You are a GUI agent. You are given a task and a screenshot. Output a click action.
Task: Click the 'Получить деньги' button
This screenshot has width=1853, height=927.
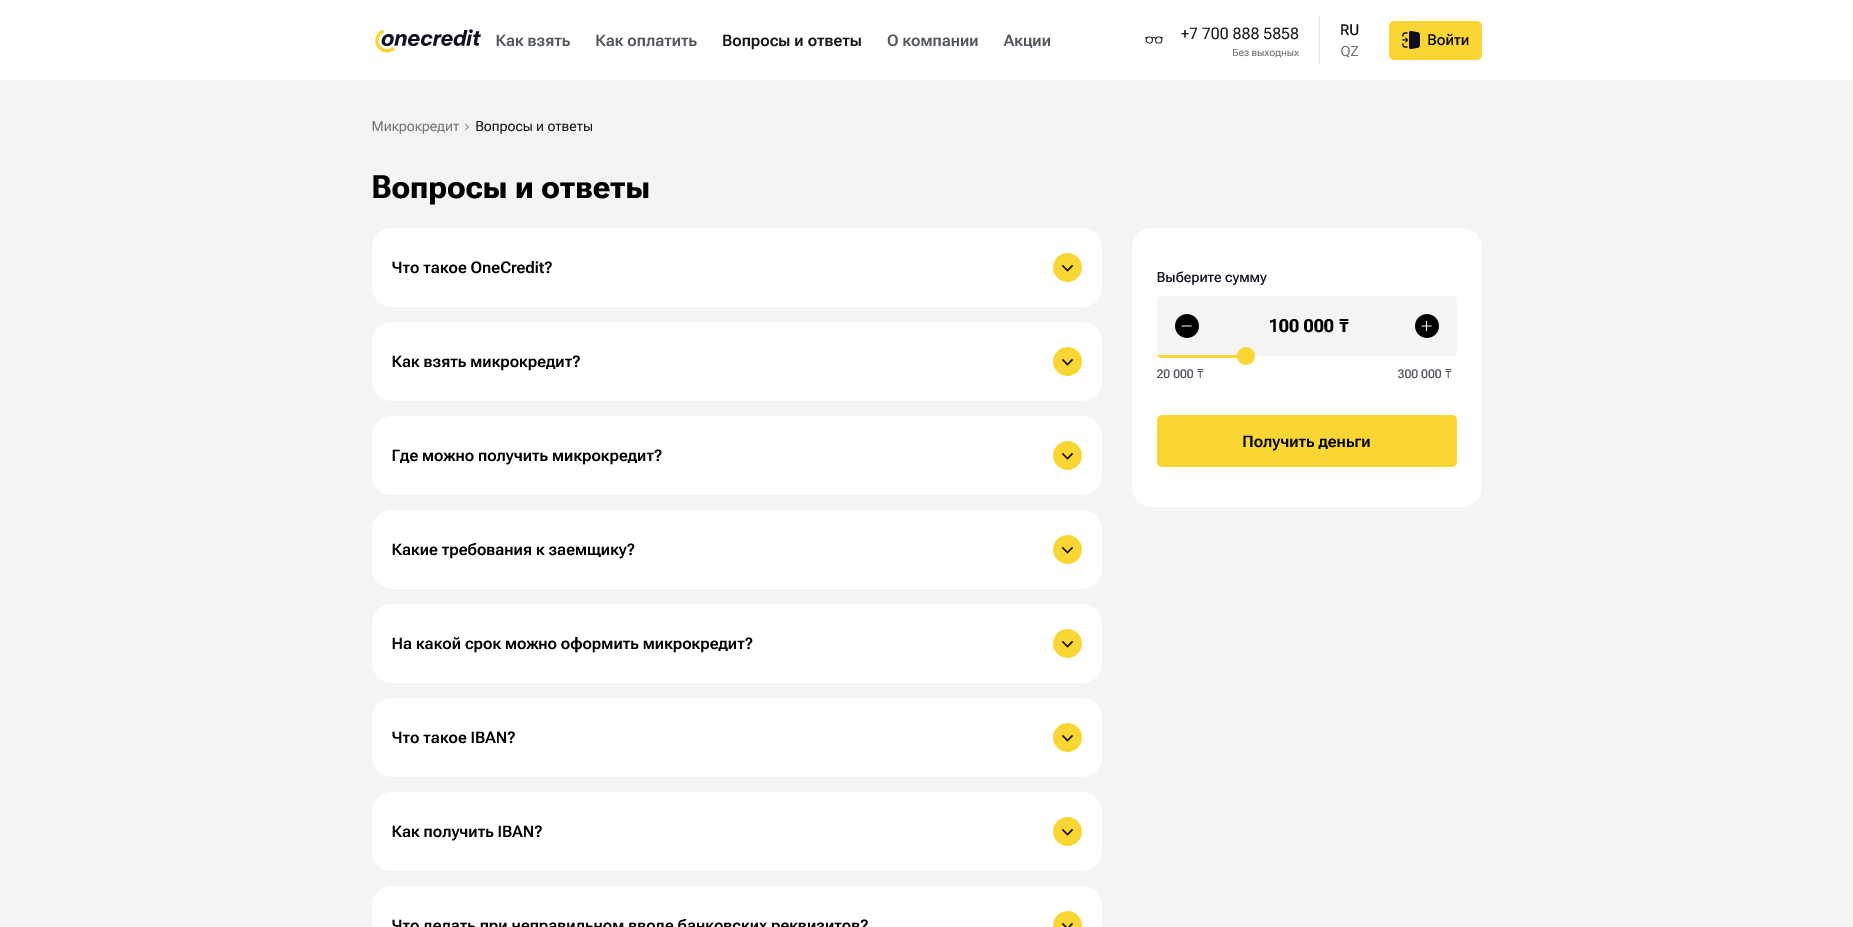coord(1306,441)
